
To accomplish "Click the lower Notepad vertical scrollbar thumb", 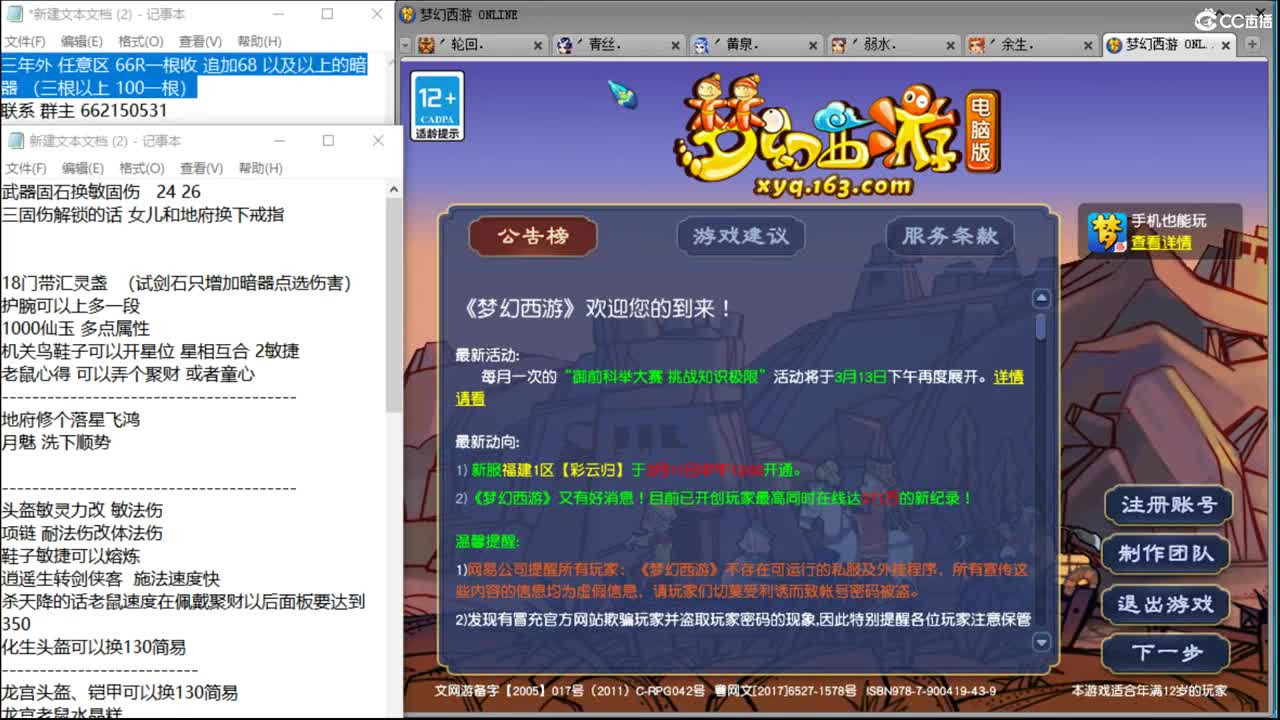I will click(393, 305).
